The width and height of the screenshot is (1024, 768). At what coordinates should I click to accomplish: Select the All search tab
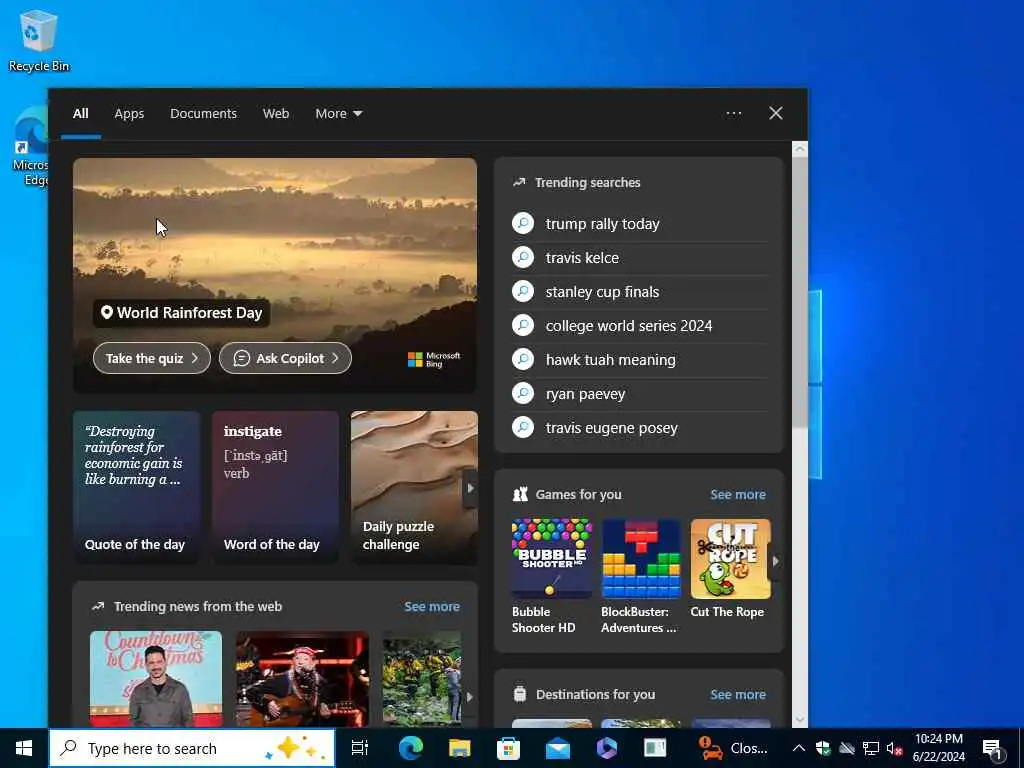click(x=80, y=114)
